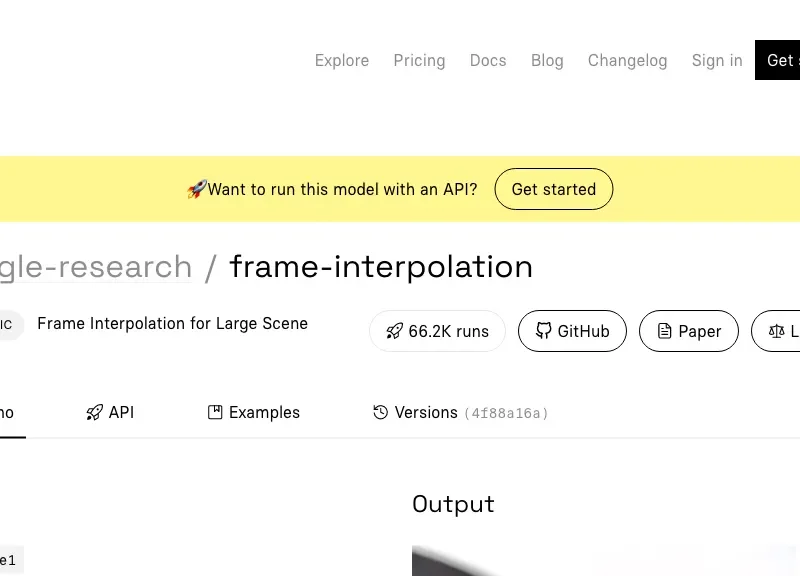800x576 pixels.
Task: Click the rocket icon on API tab
Action: pyautogui.click(x=95, y=412)
